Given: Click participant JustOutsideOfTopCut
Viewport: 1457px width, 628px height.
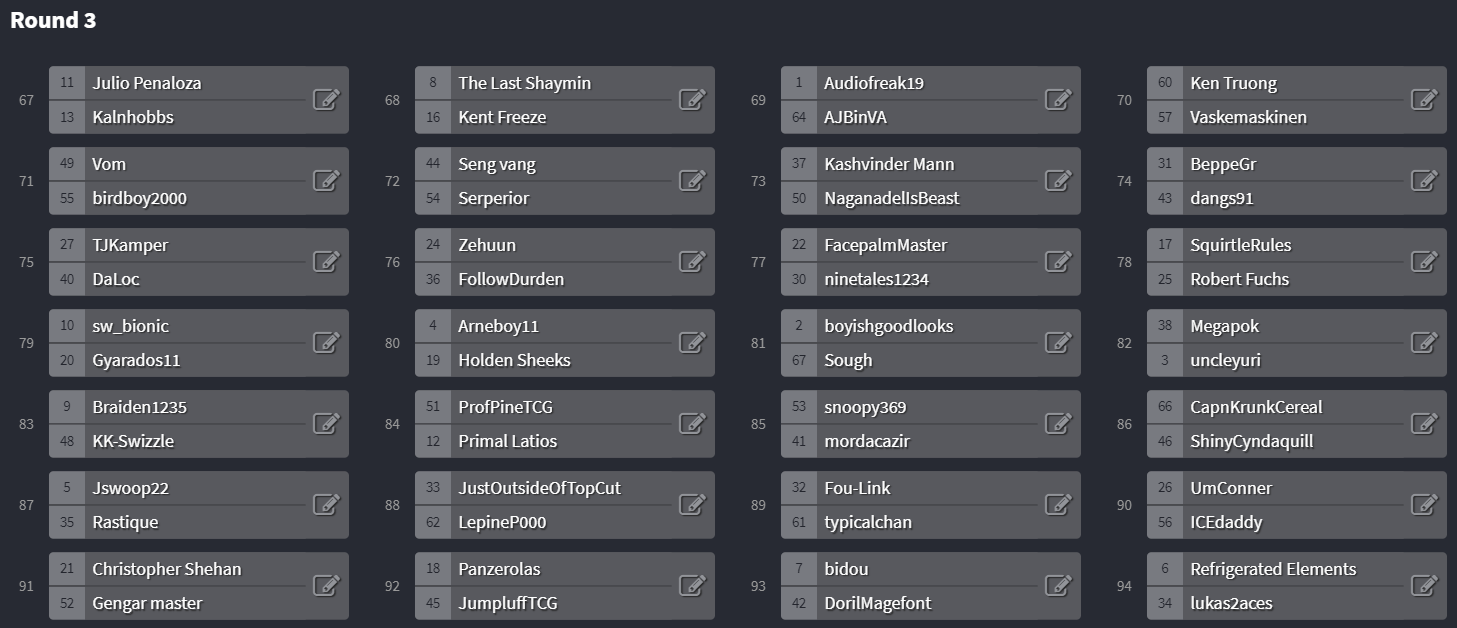Looking at the screenshot, I should pos(539,488).
